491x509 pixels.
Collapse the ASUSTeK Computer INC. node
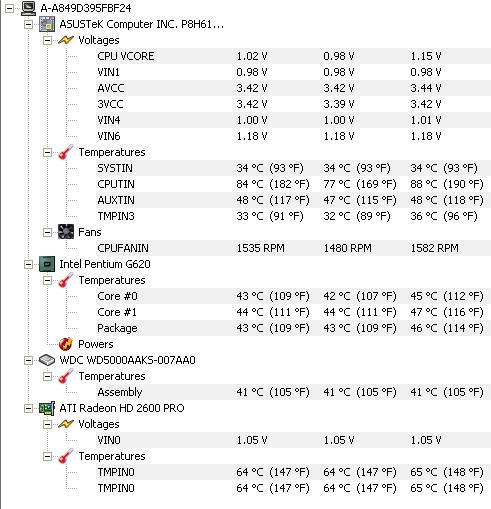click(x=29, y=24)
